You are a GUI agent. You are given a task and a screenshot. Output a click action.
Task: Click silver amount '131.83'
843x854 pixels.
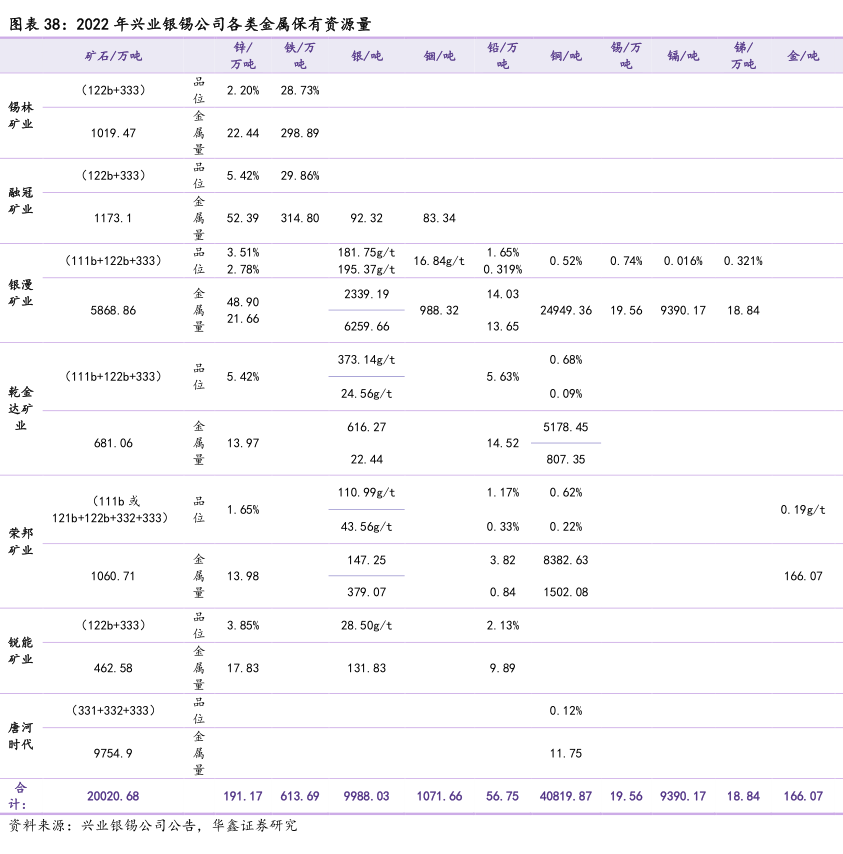tap(366, 668)
